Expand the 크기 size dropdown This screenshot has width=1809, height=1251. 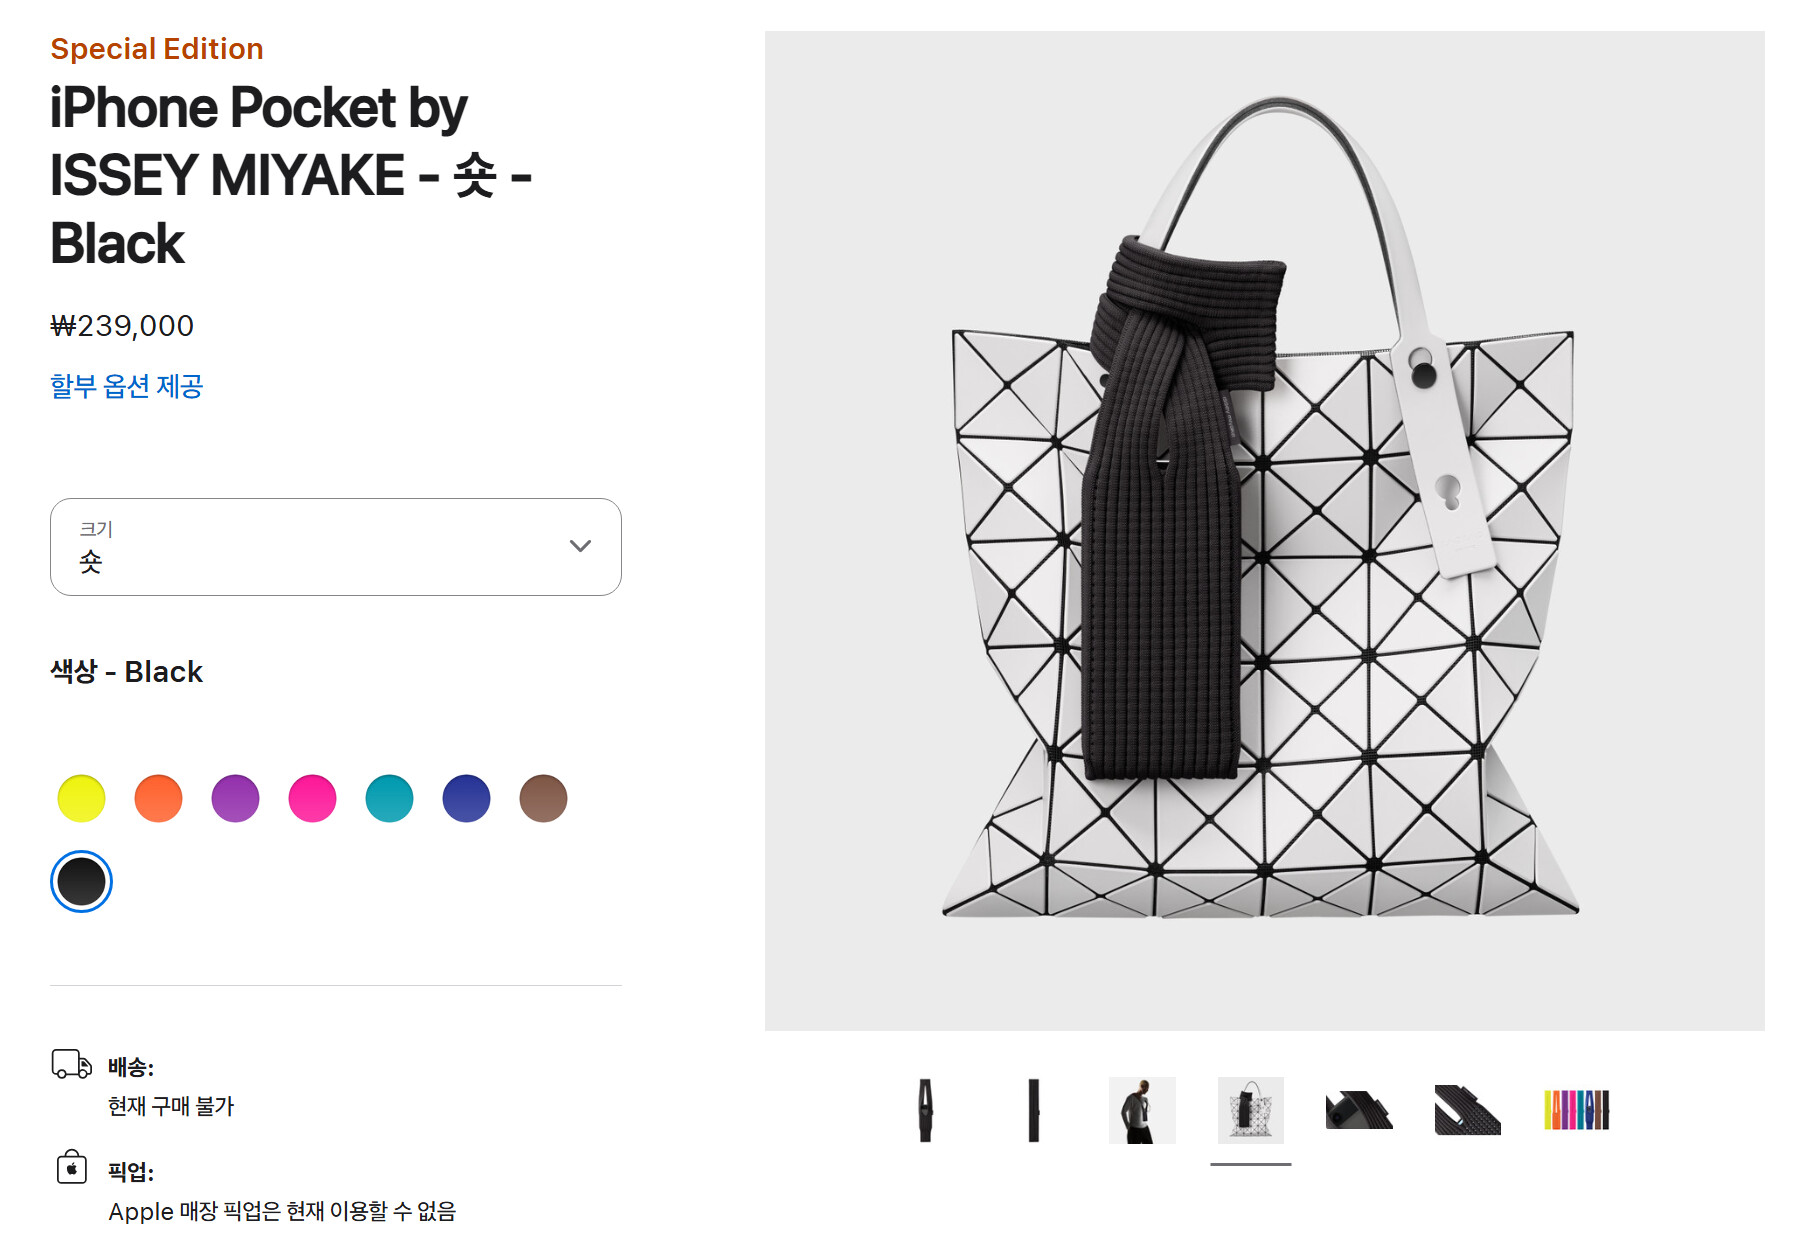tap(336, 547)
